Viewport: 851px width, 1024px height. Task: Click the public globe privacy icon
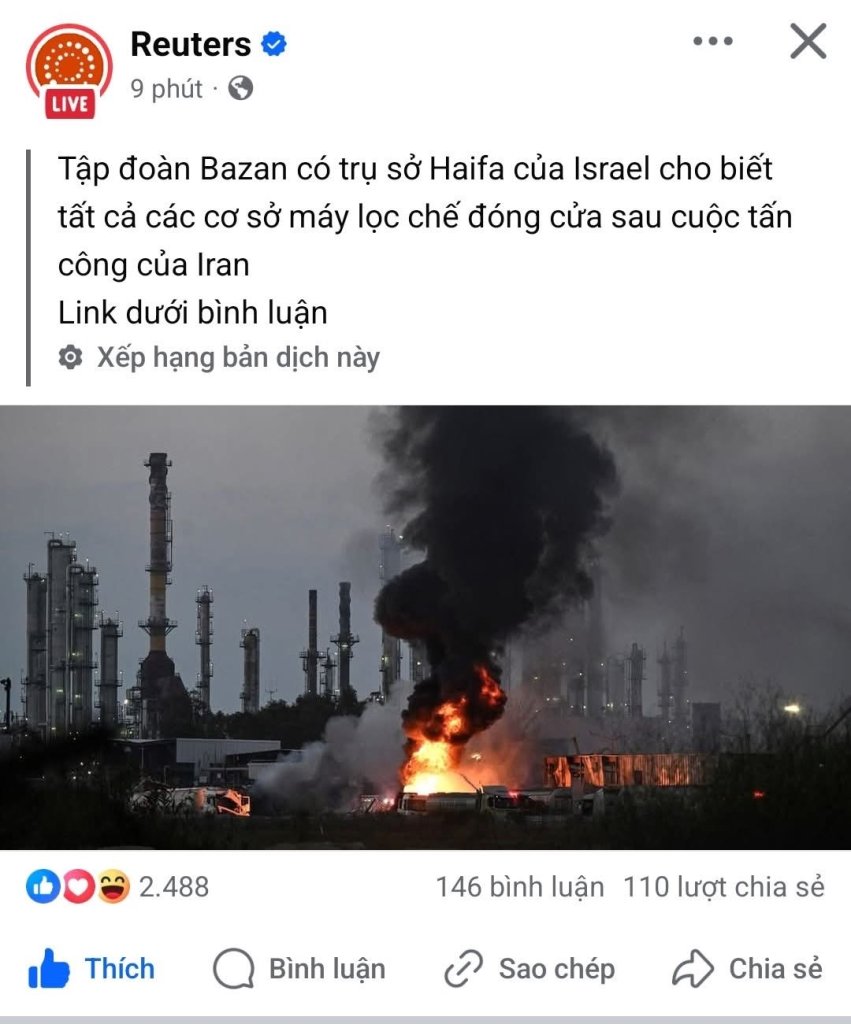(240, 88)
